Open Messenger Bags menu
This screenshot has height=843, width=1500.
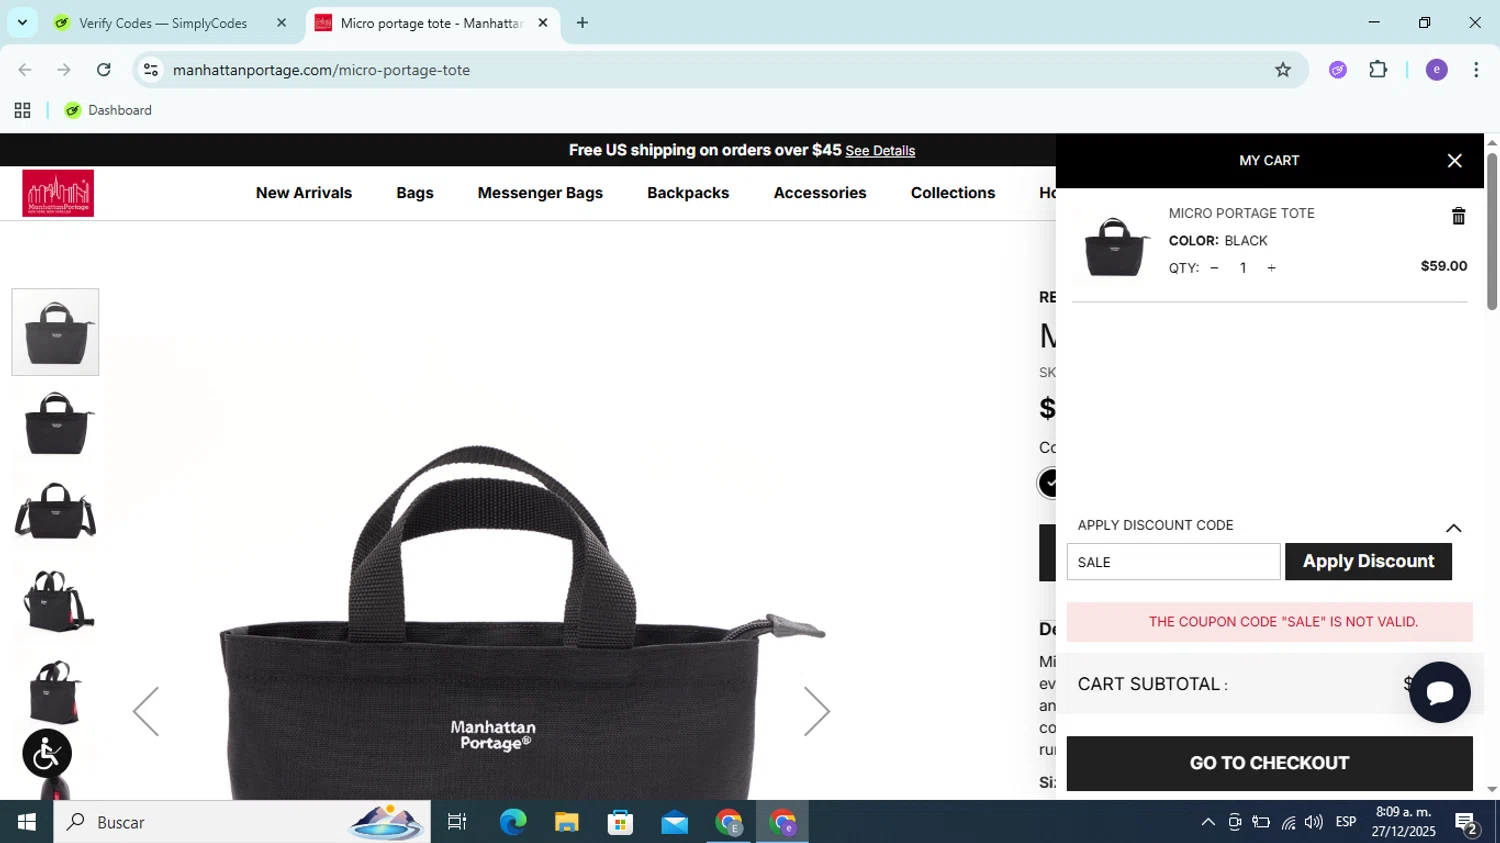540,193
